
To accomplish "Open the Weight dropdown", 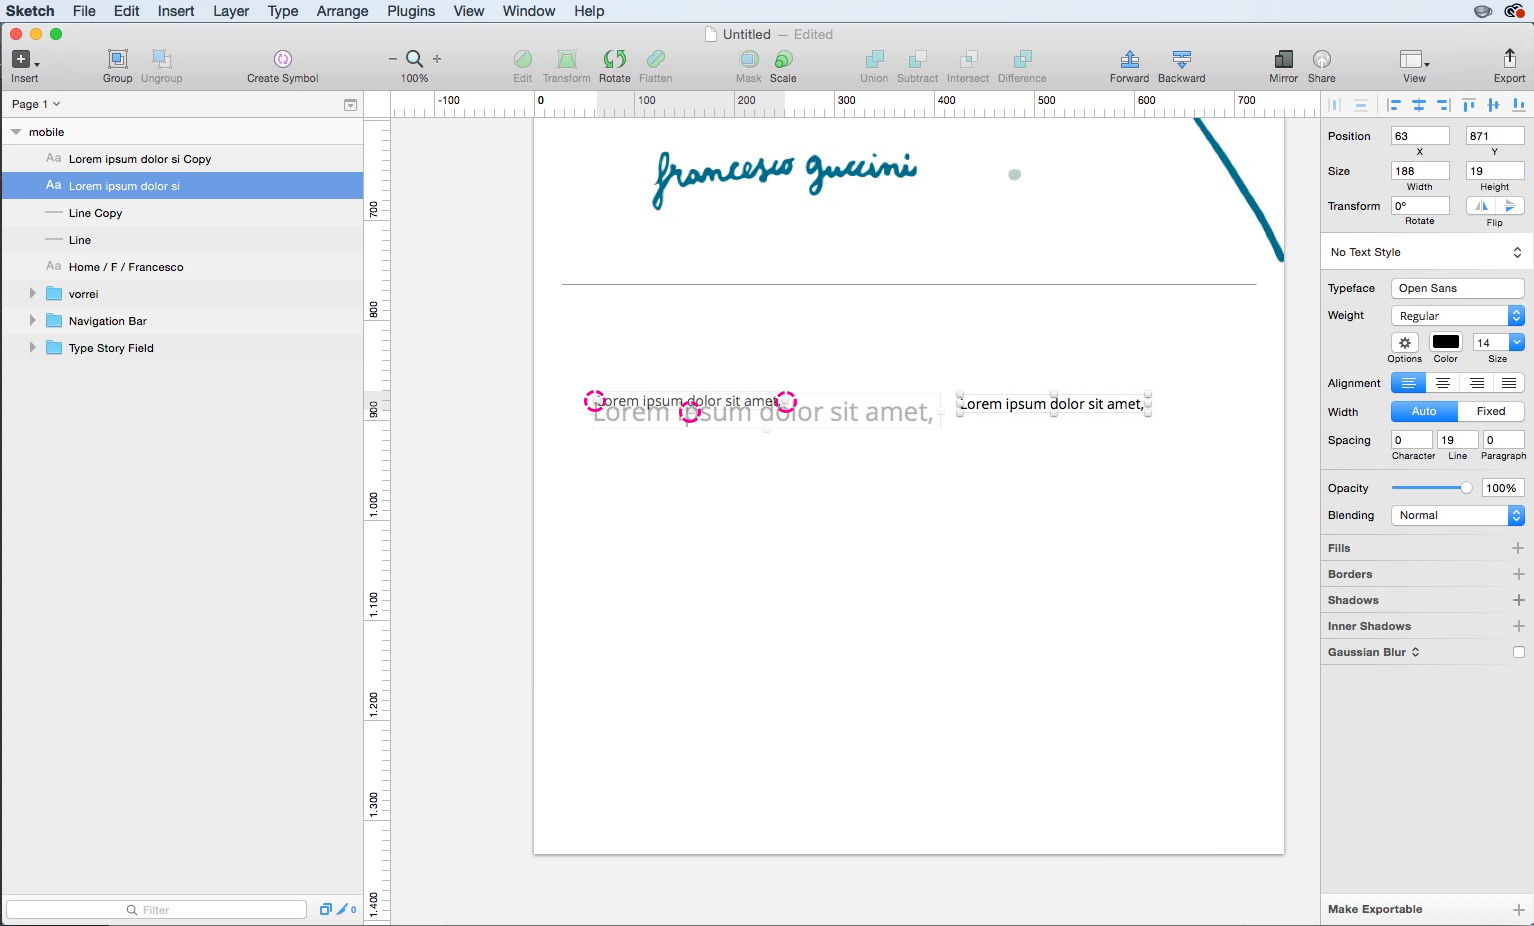I will click(1457, 316).
